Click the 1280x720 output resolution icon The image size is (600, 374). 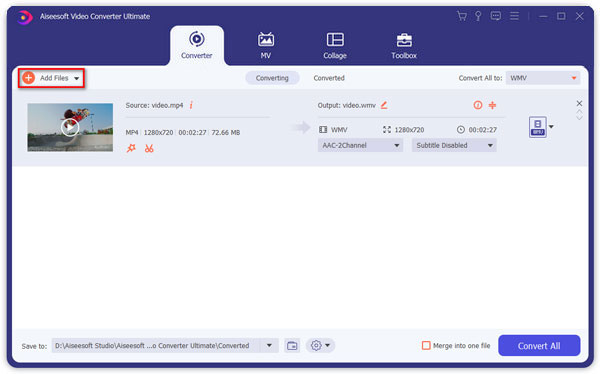387,130
